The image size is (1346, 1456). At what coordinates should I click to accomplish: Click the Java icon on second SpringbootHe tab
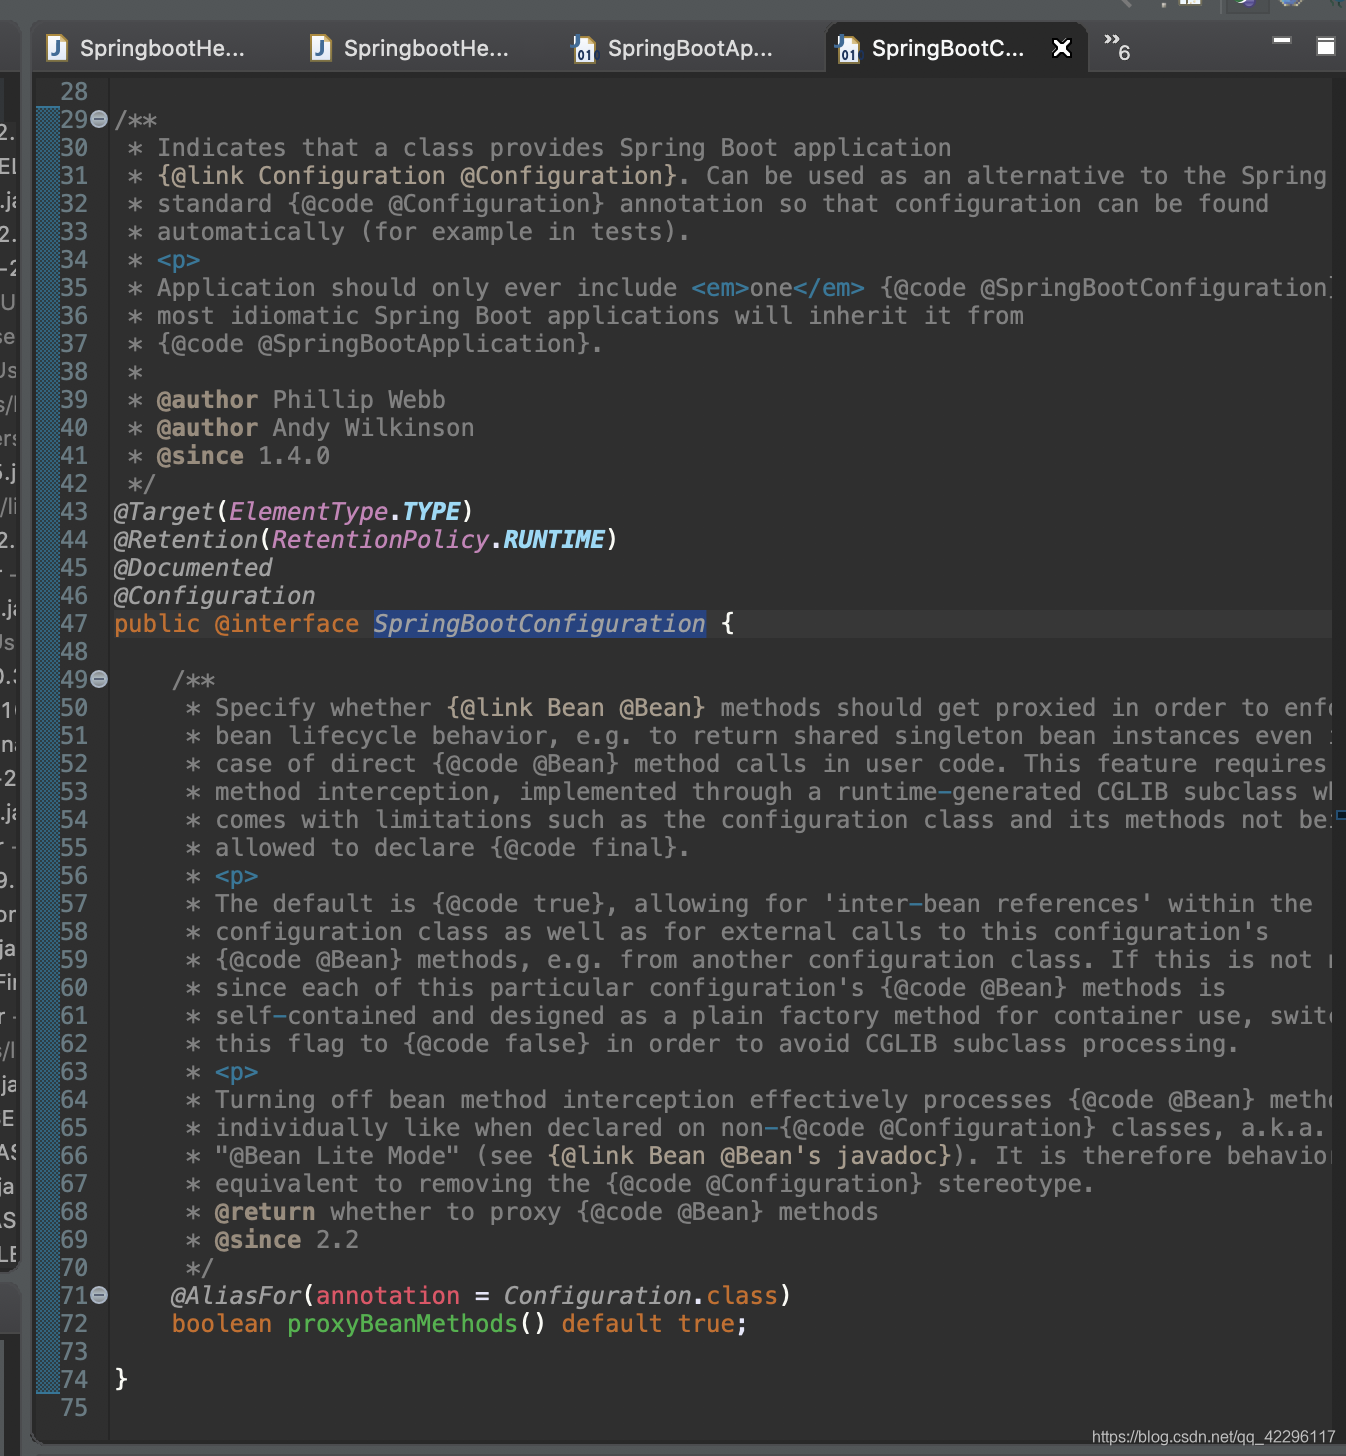click(x=321, y=48)
